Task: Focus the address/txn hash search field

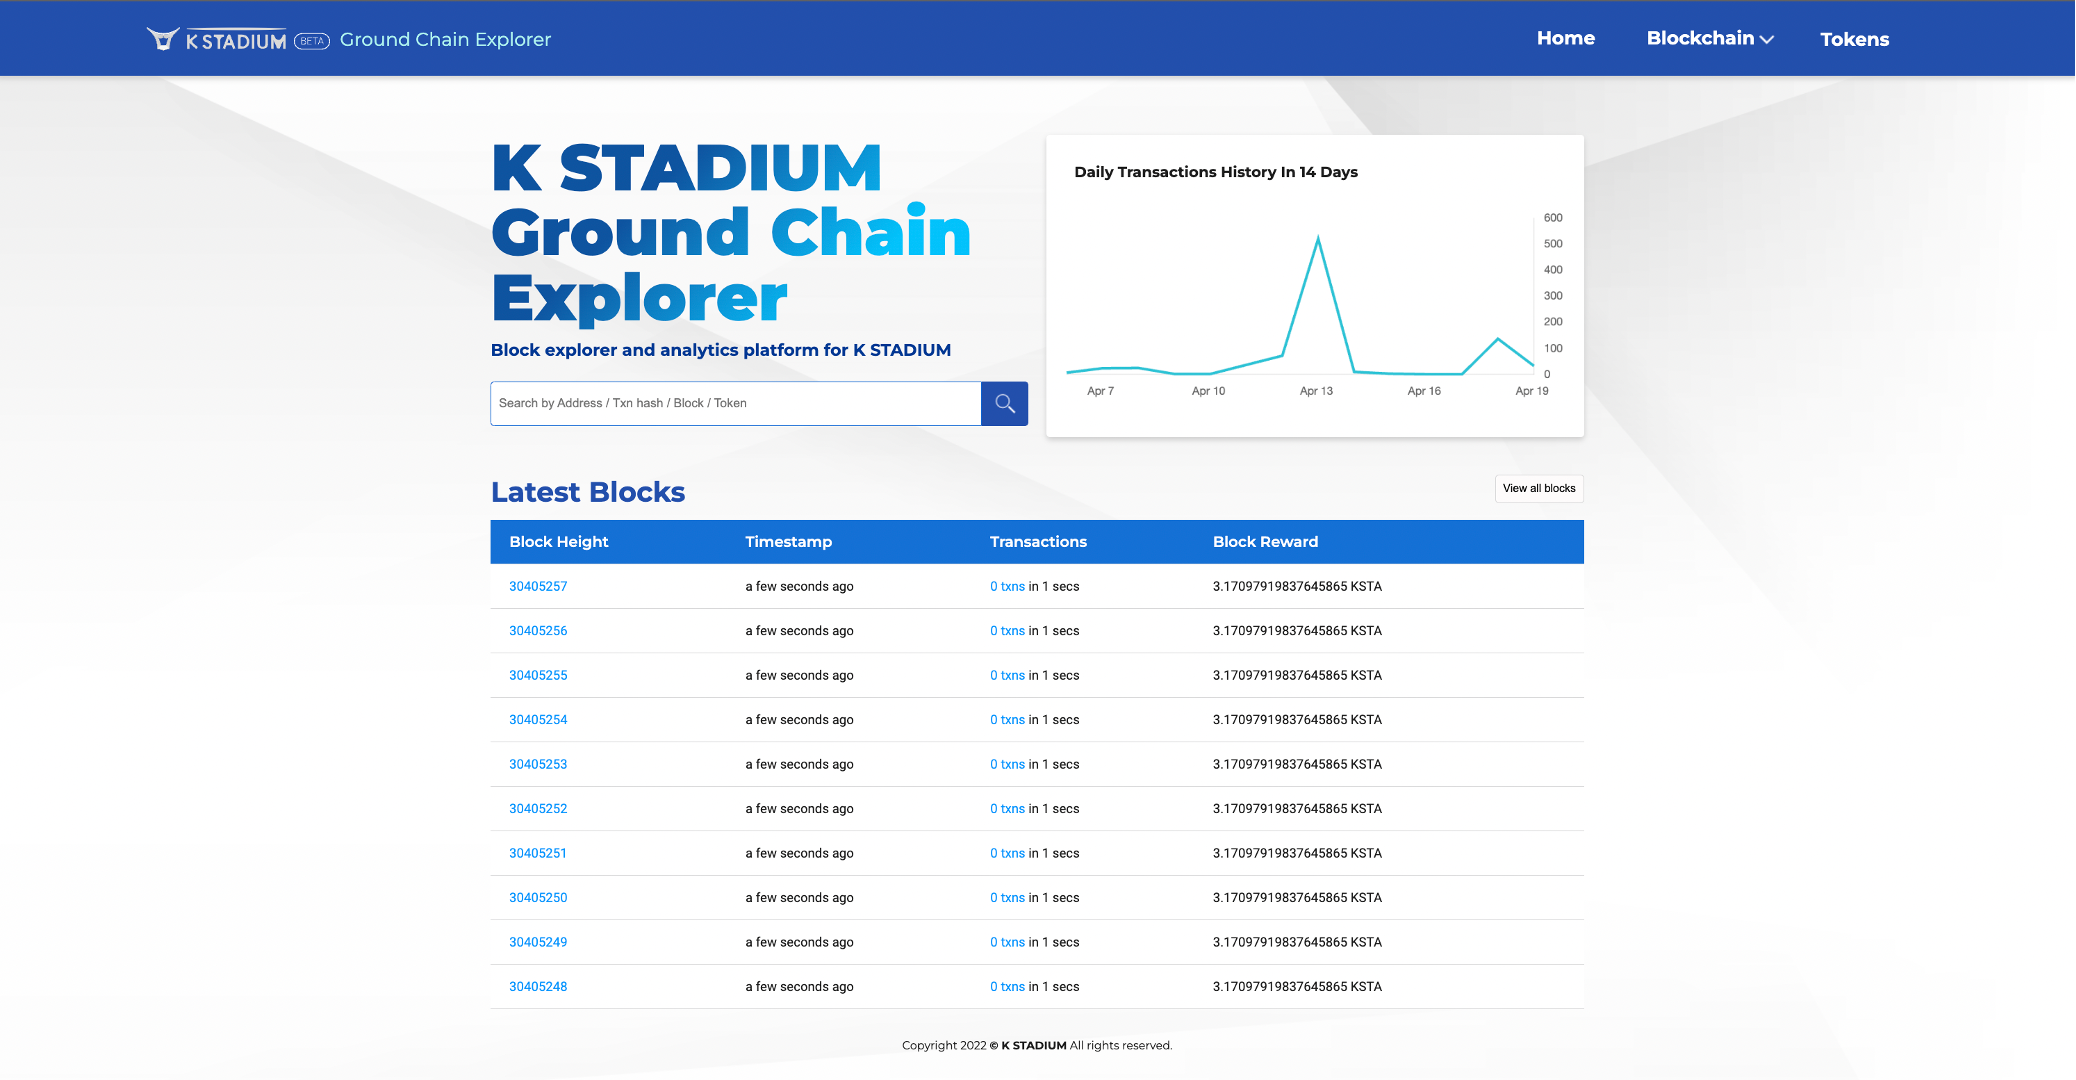Action: (x=735, y=403)
